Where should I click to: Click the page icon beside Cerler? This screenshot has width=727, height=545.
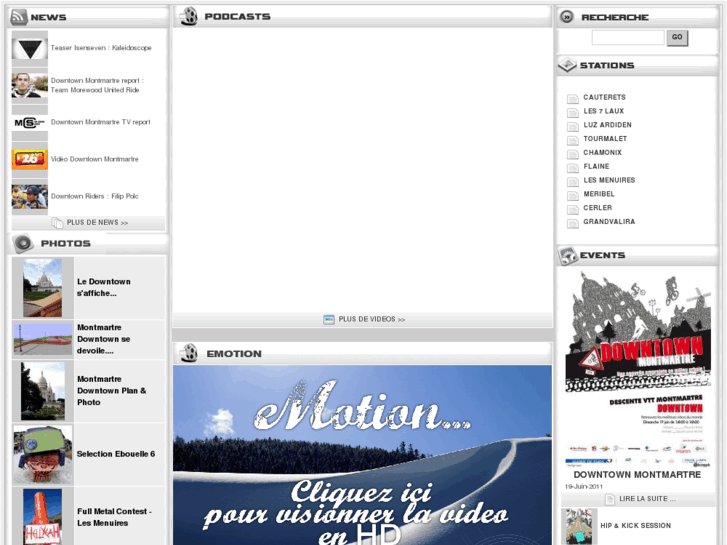[x=573, y=209]
